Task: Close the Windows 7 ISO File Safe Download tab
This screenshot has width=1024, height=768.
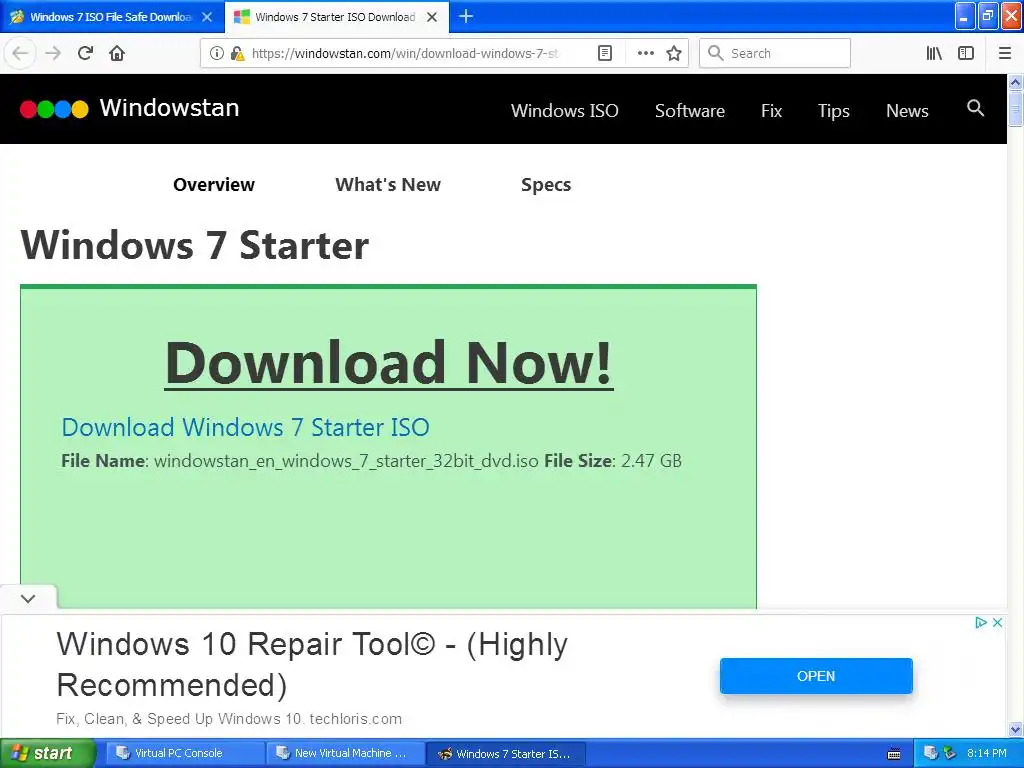Action: (x=207, y=17)
